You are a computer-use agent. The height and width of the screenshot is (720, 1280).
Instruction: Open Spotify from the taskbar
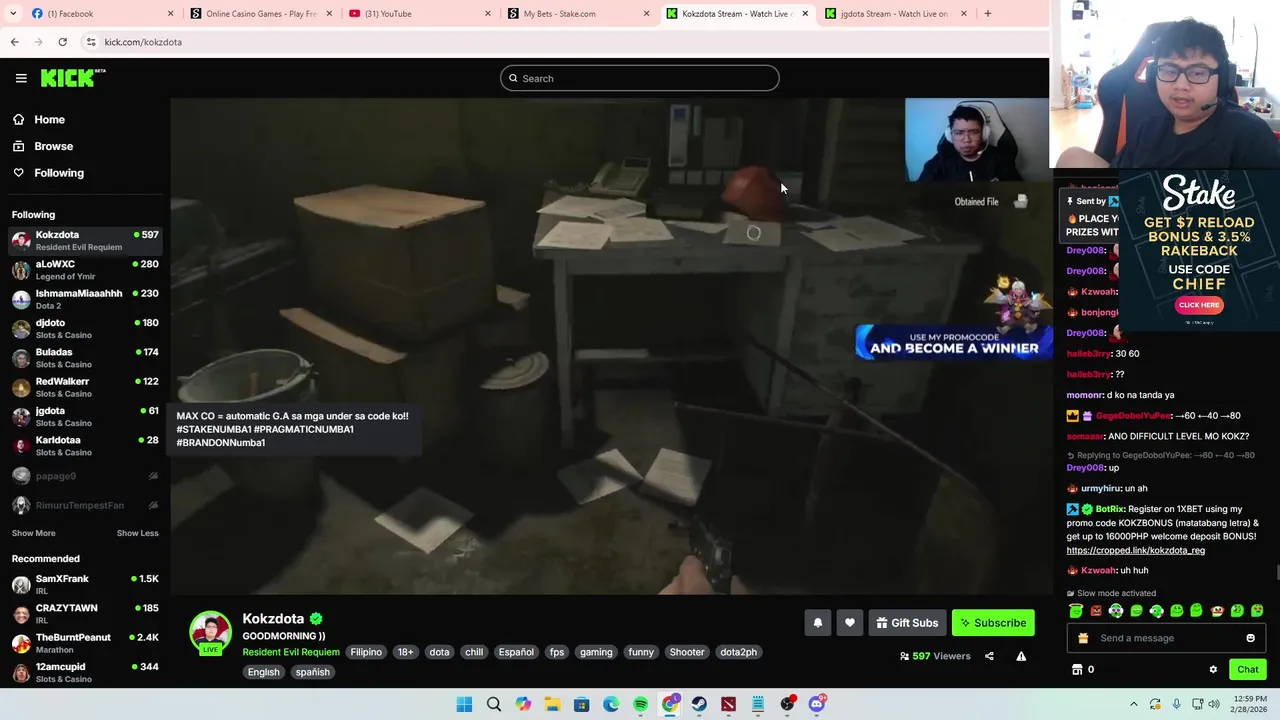click(x=640, y=705)
